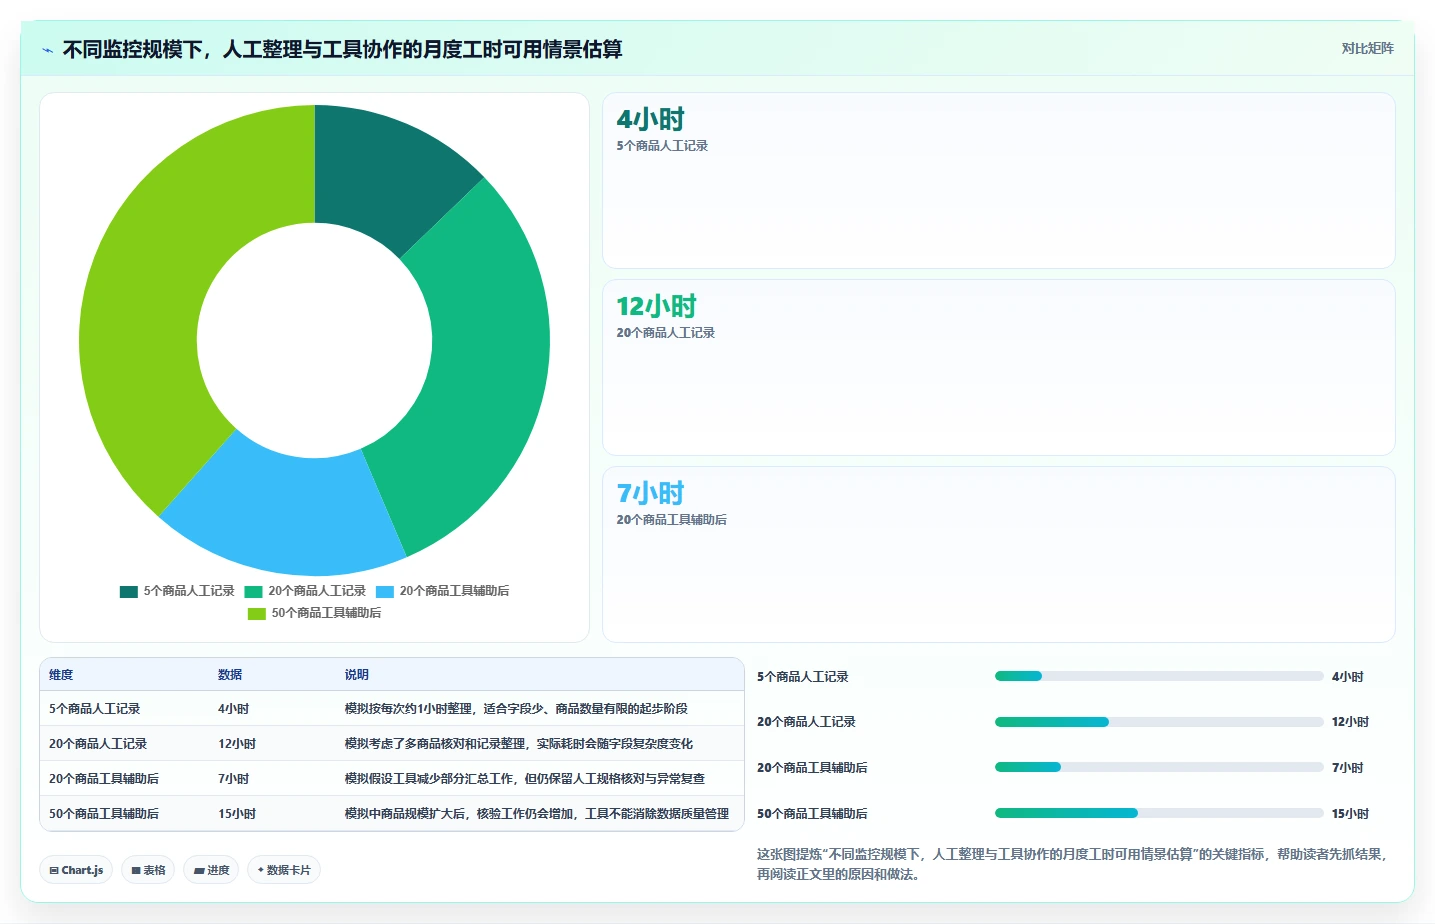
Task: Click the 进度 tag
Action: pyautogui.click(x=211, y=870)
